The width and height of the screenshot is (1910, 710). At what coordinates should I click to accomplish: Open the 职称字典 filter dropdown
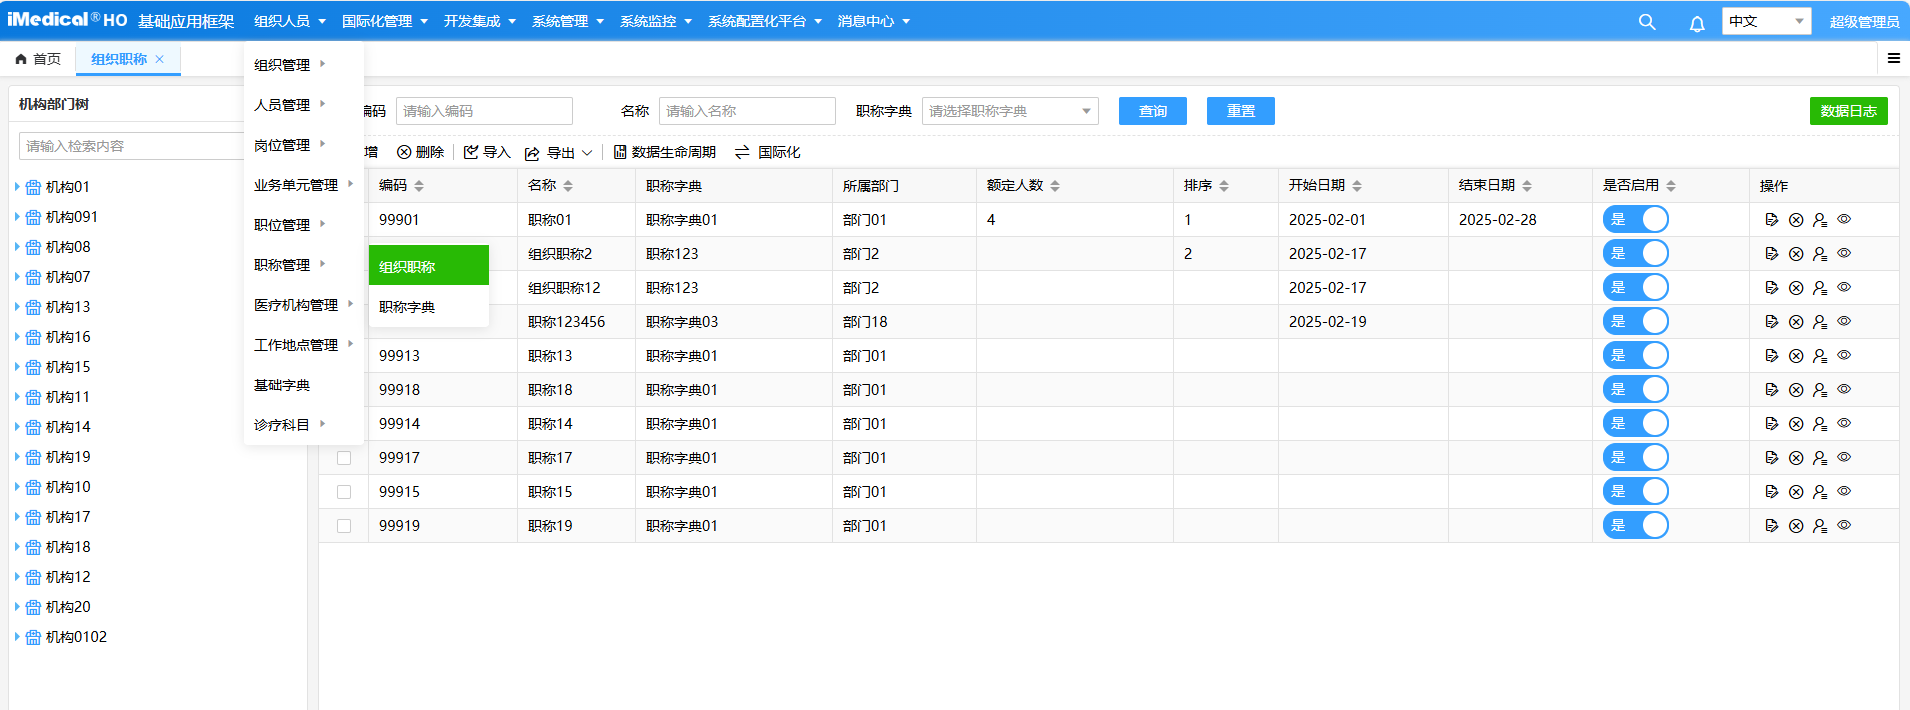1009,111
